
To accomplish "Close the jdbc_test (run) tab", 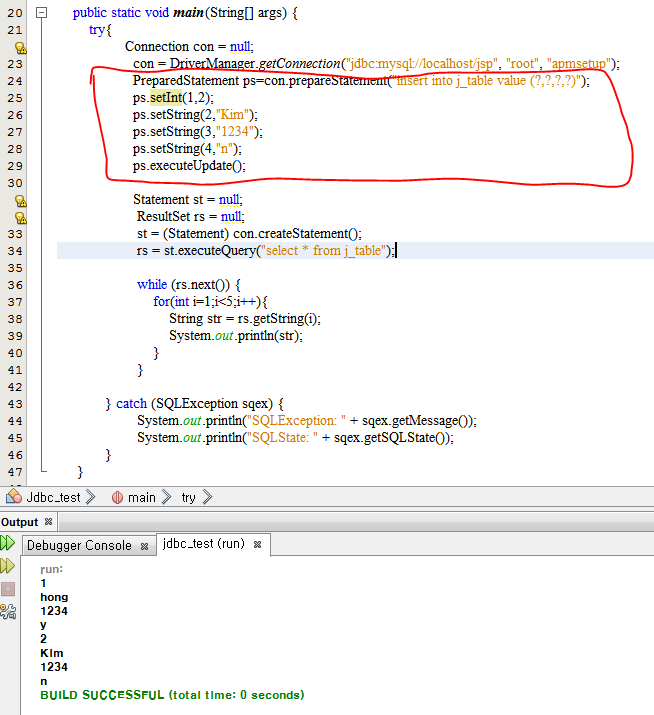I will (256, 545).
